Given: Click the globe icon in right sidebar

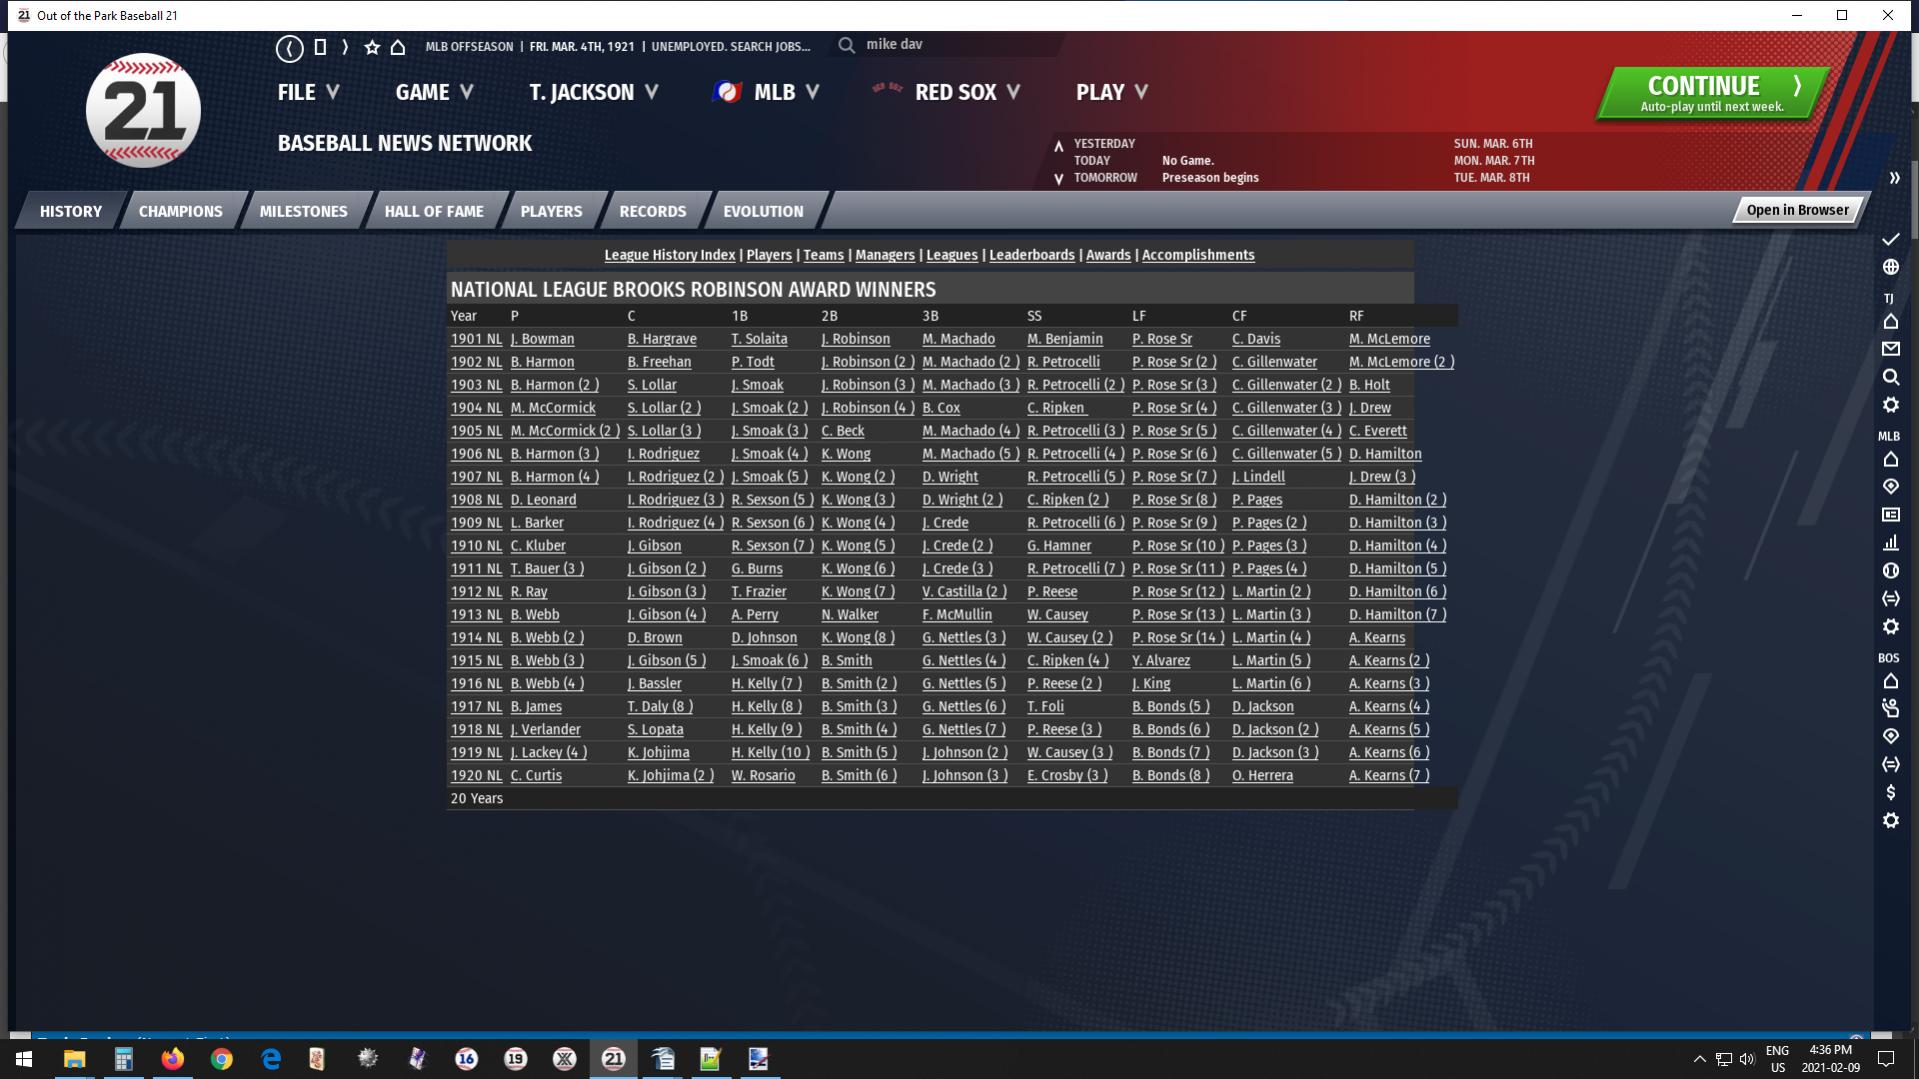Looking at the screenshot, I should [1890, 267].
